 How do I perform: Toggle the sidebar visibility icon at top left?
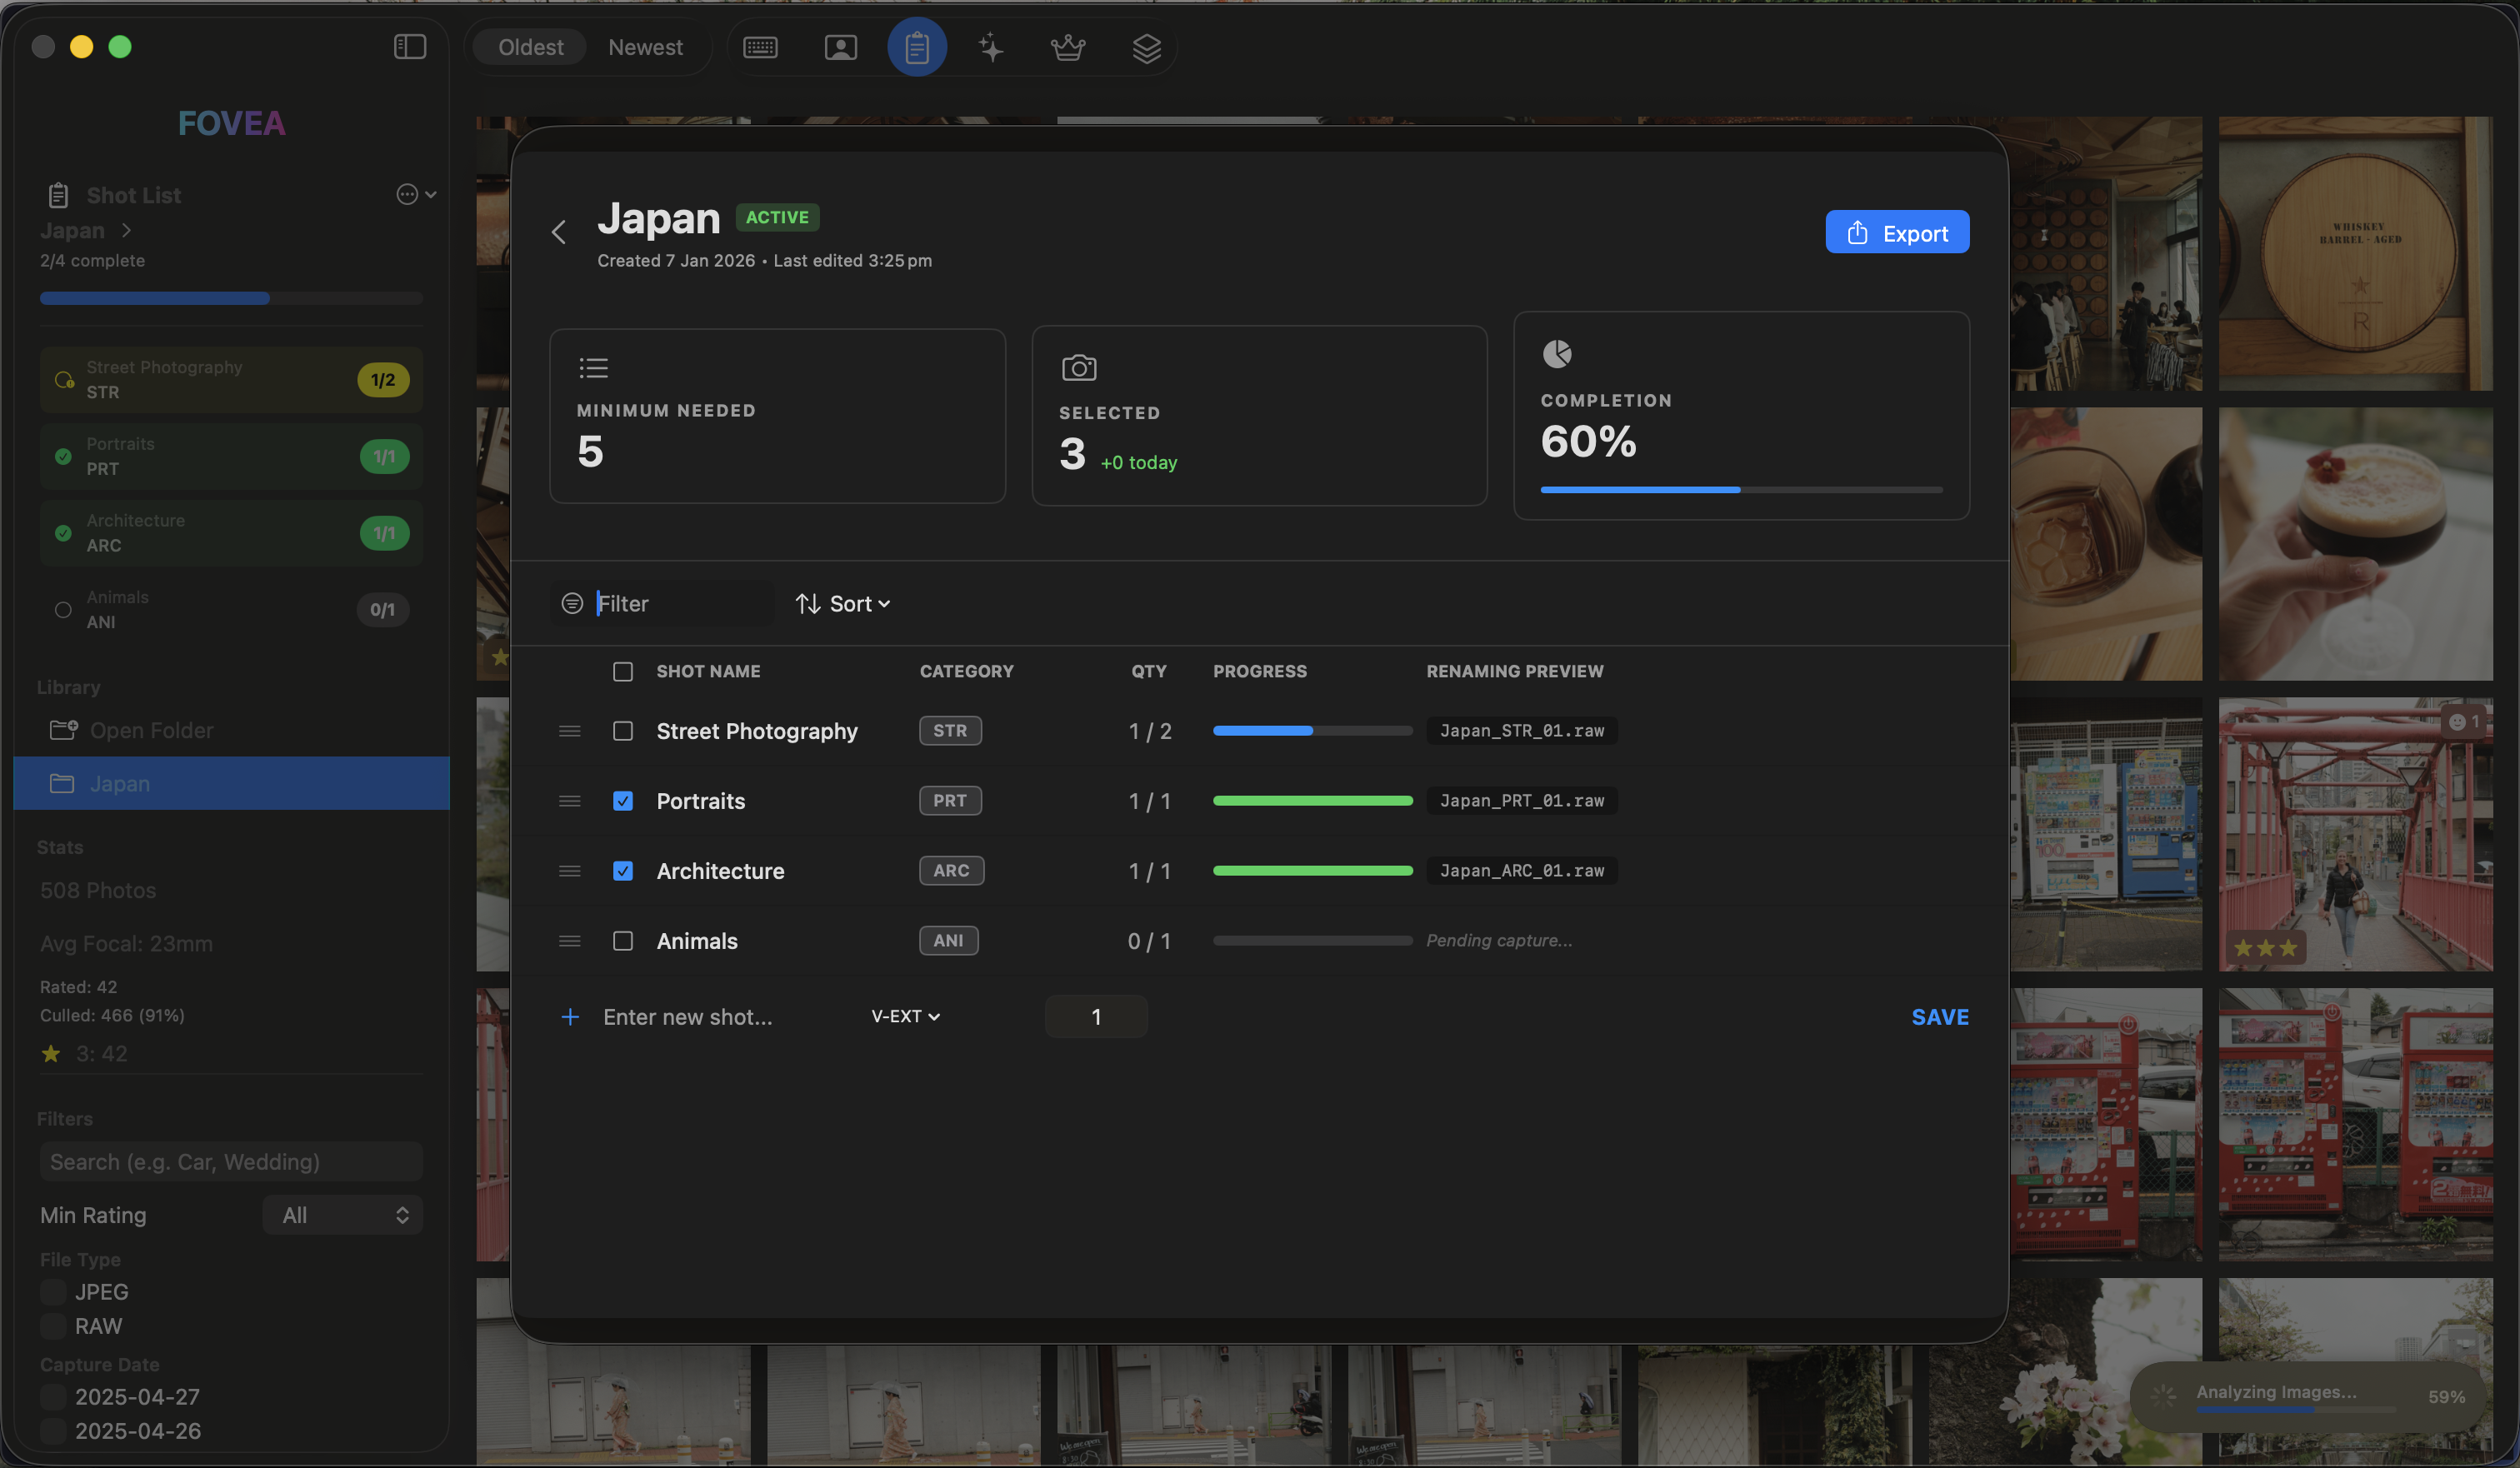click(x=409, y=46)
